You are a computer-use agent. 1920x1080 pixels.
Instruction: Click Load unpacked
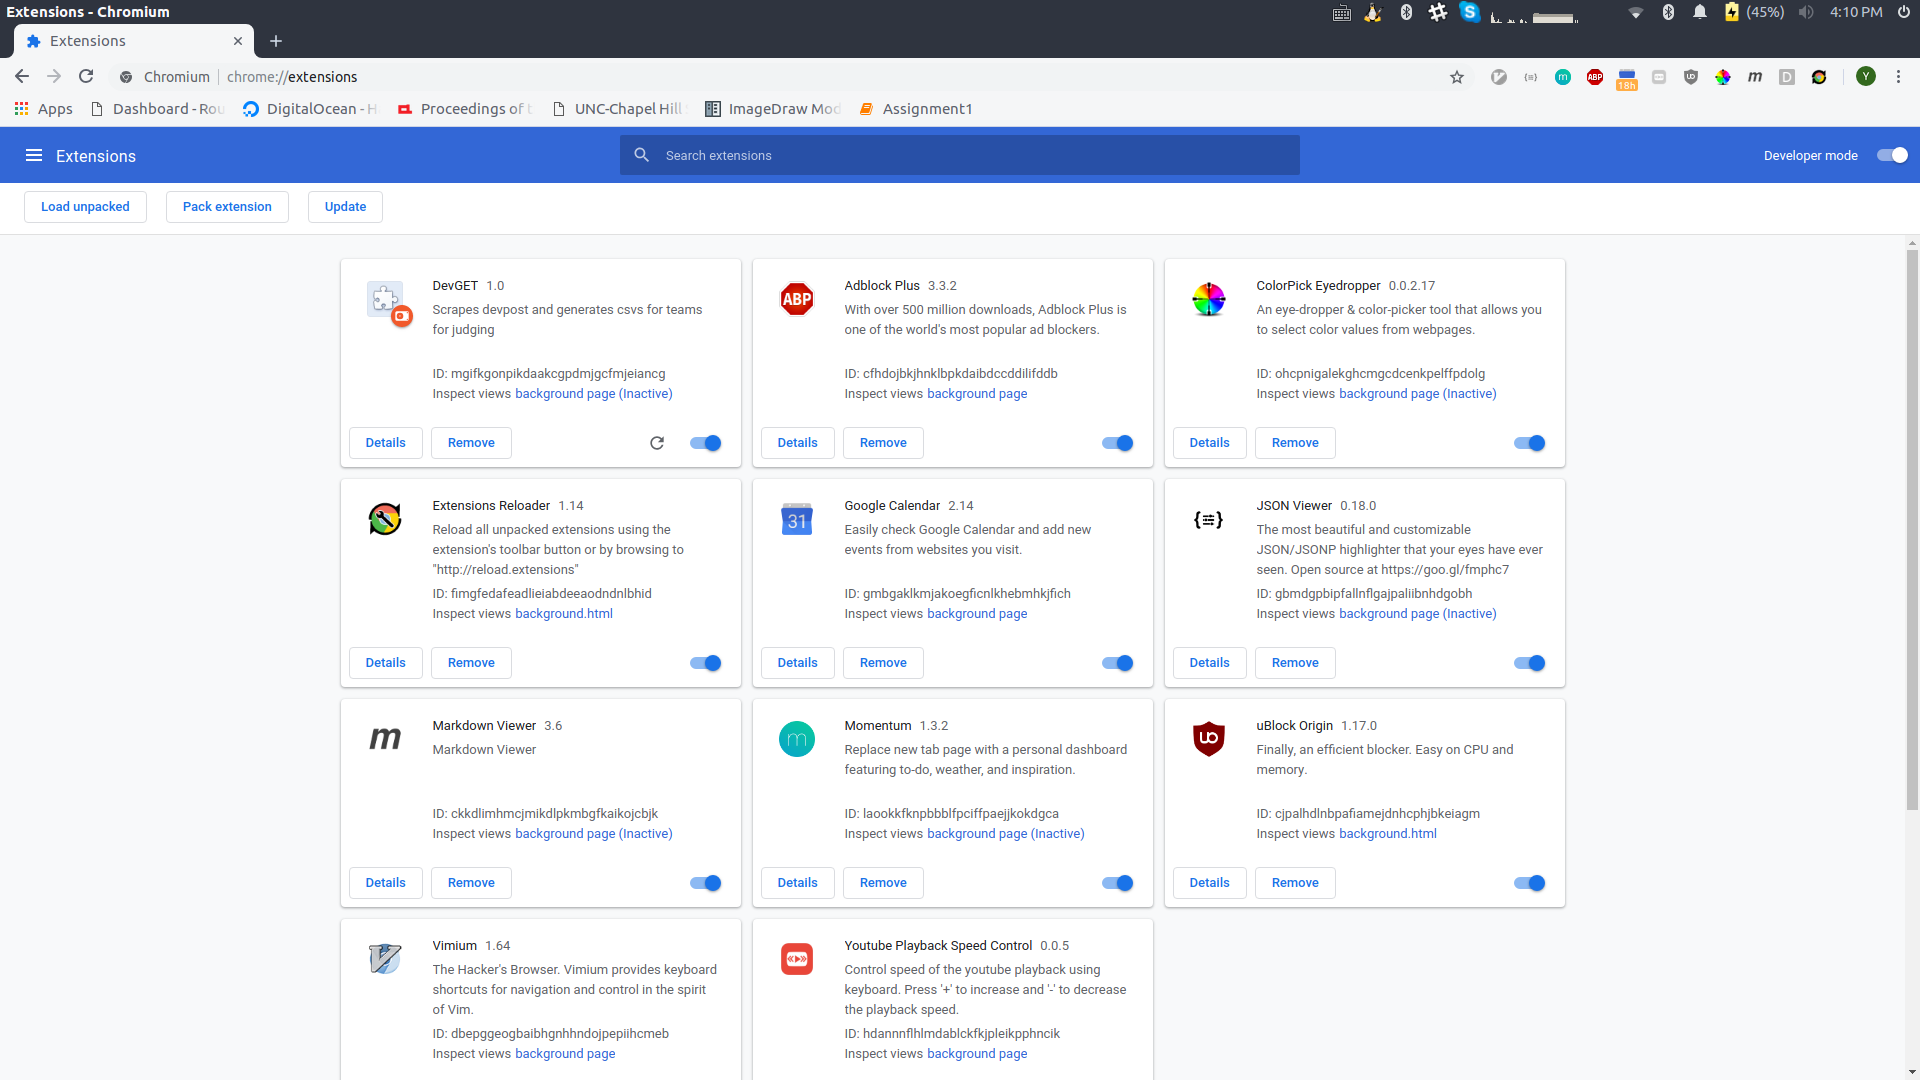pos(85,207)
